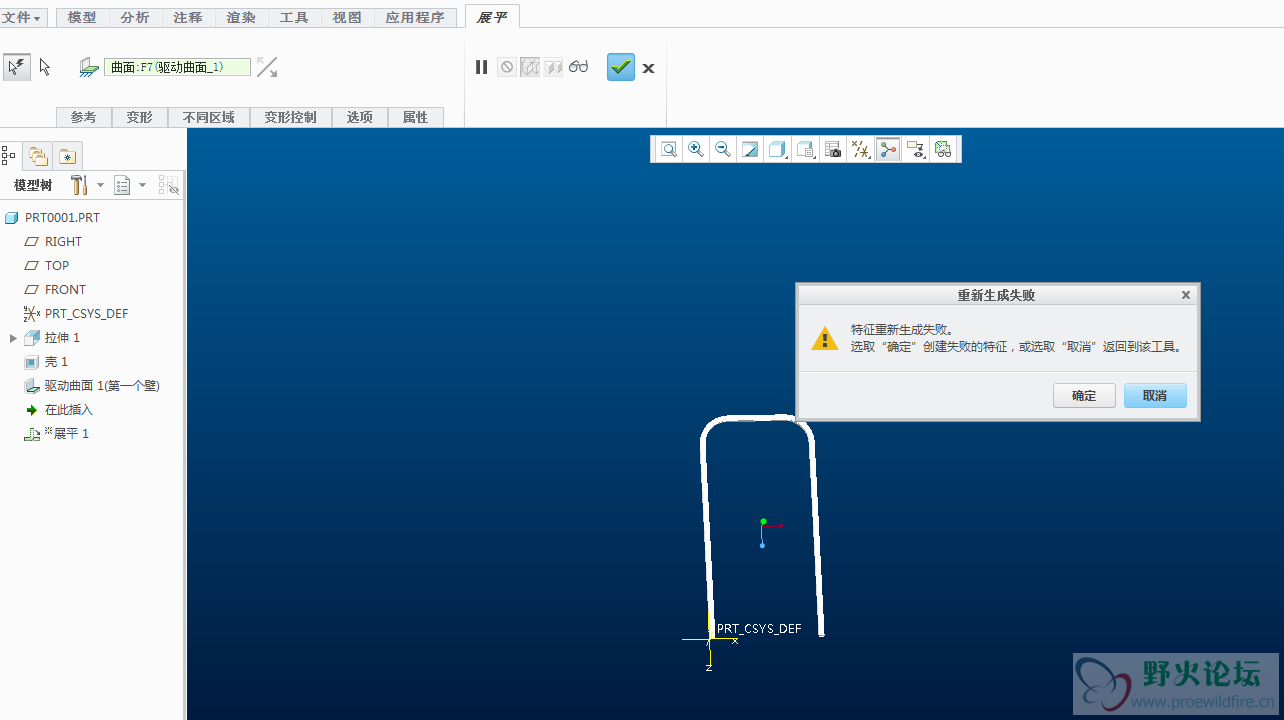The width and height of the screenshot is (1284, 720).
Task: Open the 属性 panel tab
Action: [416, 117]
